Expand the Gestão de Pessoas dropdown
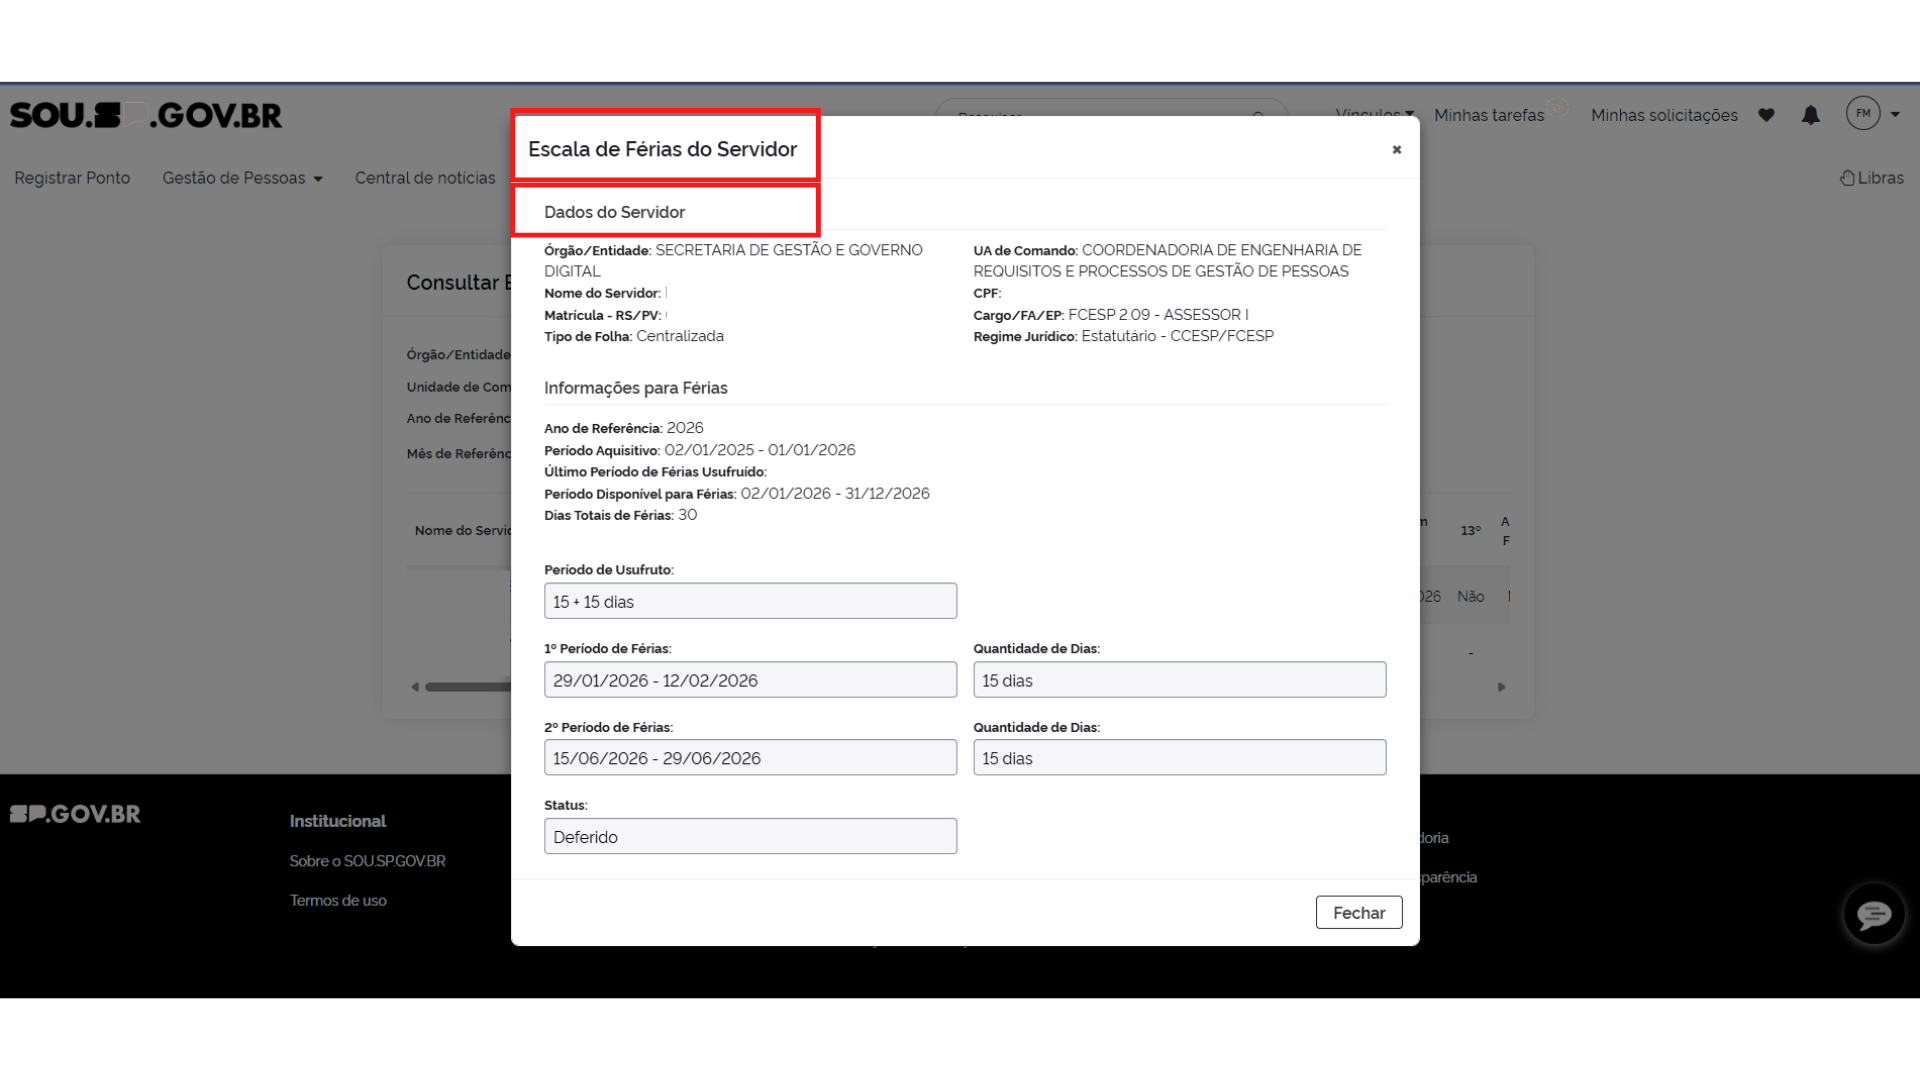This screenshot has width=1920, height=1080. coord(242,178)
